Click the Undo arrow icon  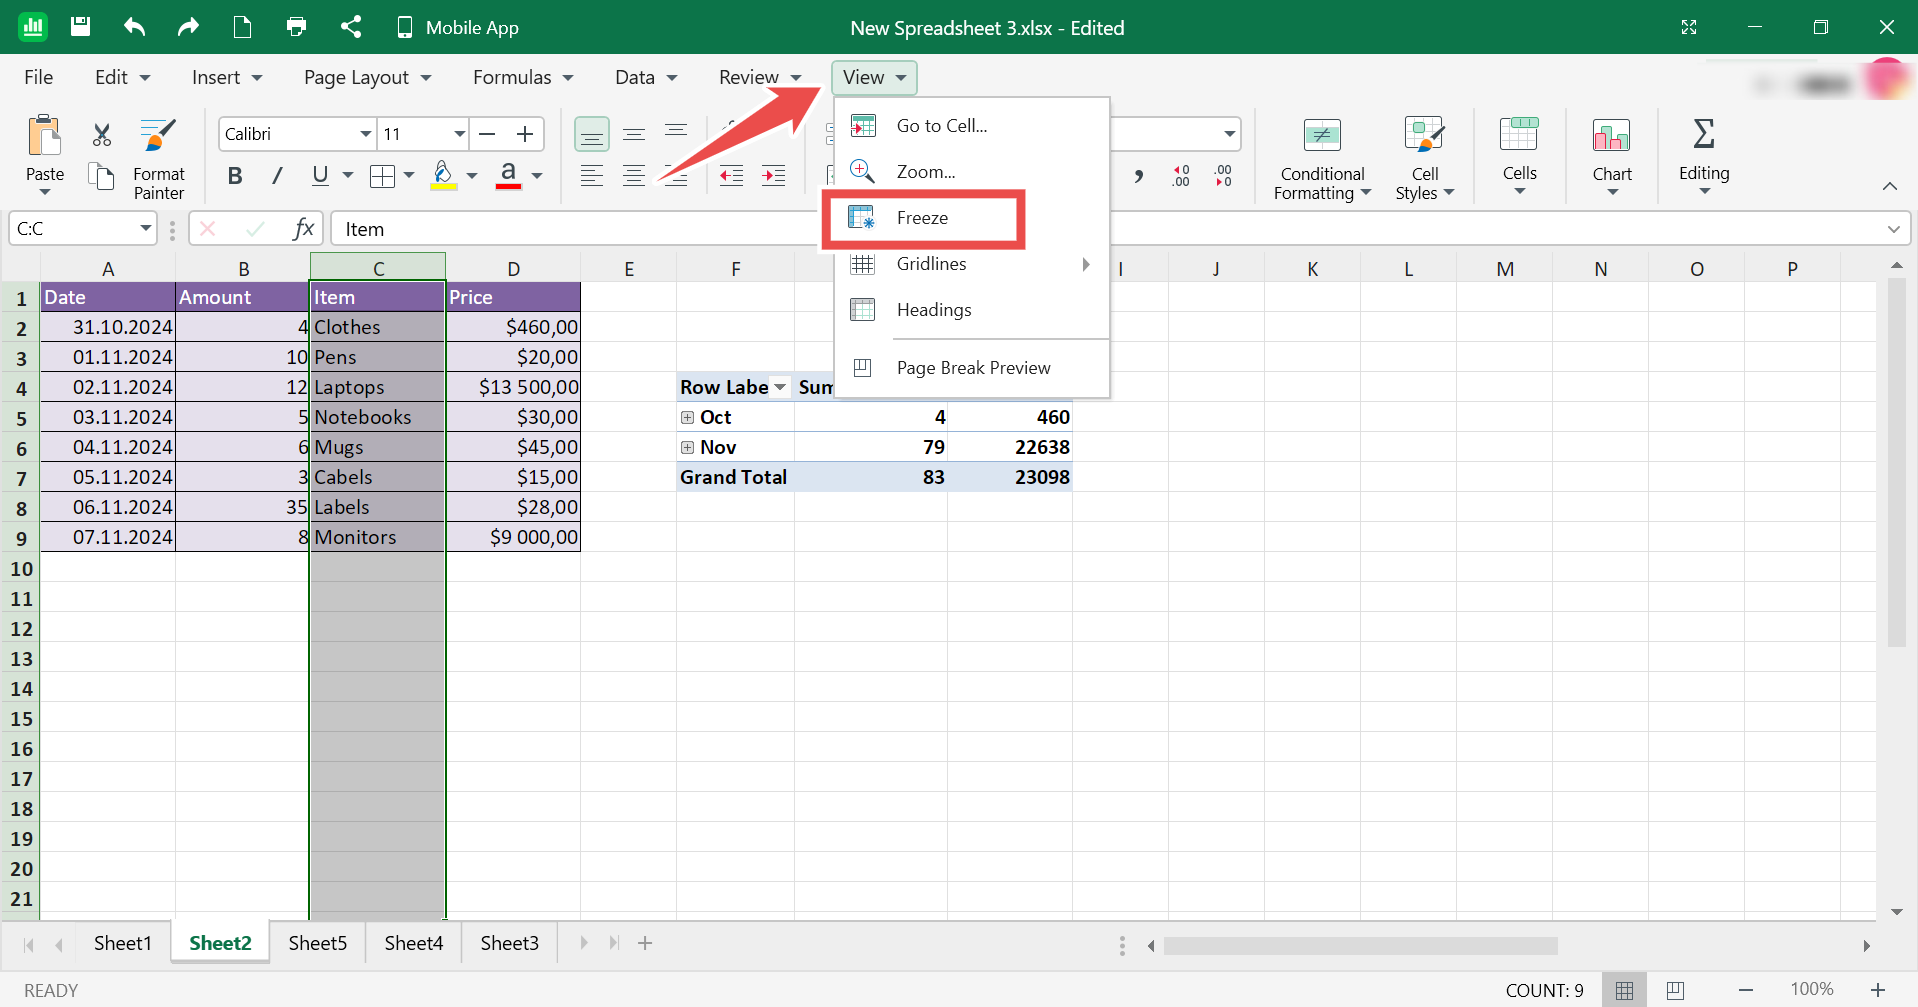click(134, 27)
